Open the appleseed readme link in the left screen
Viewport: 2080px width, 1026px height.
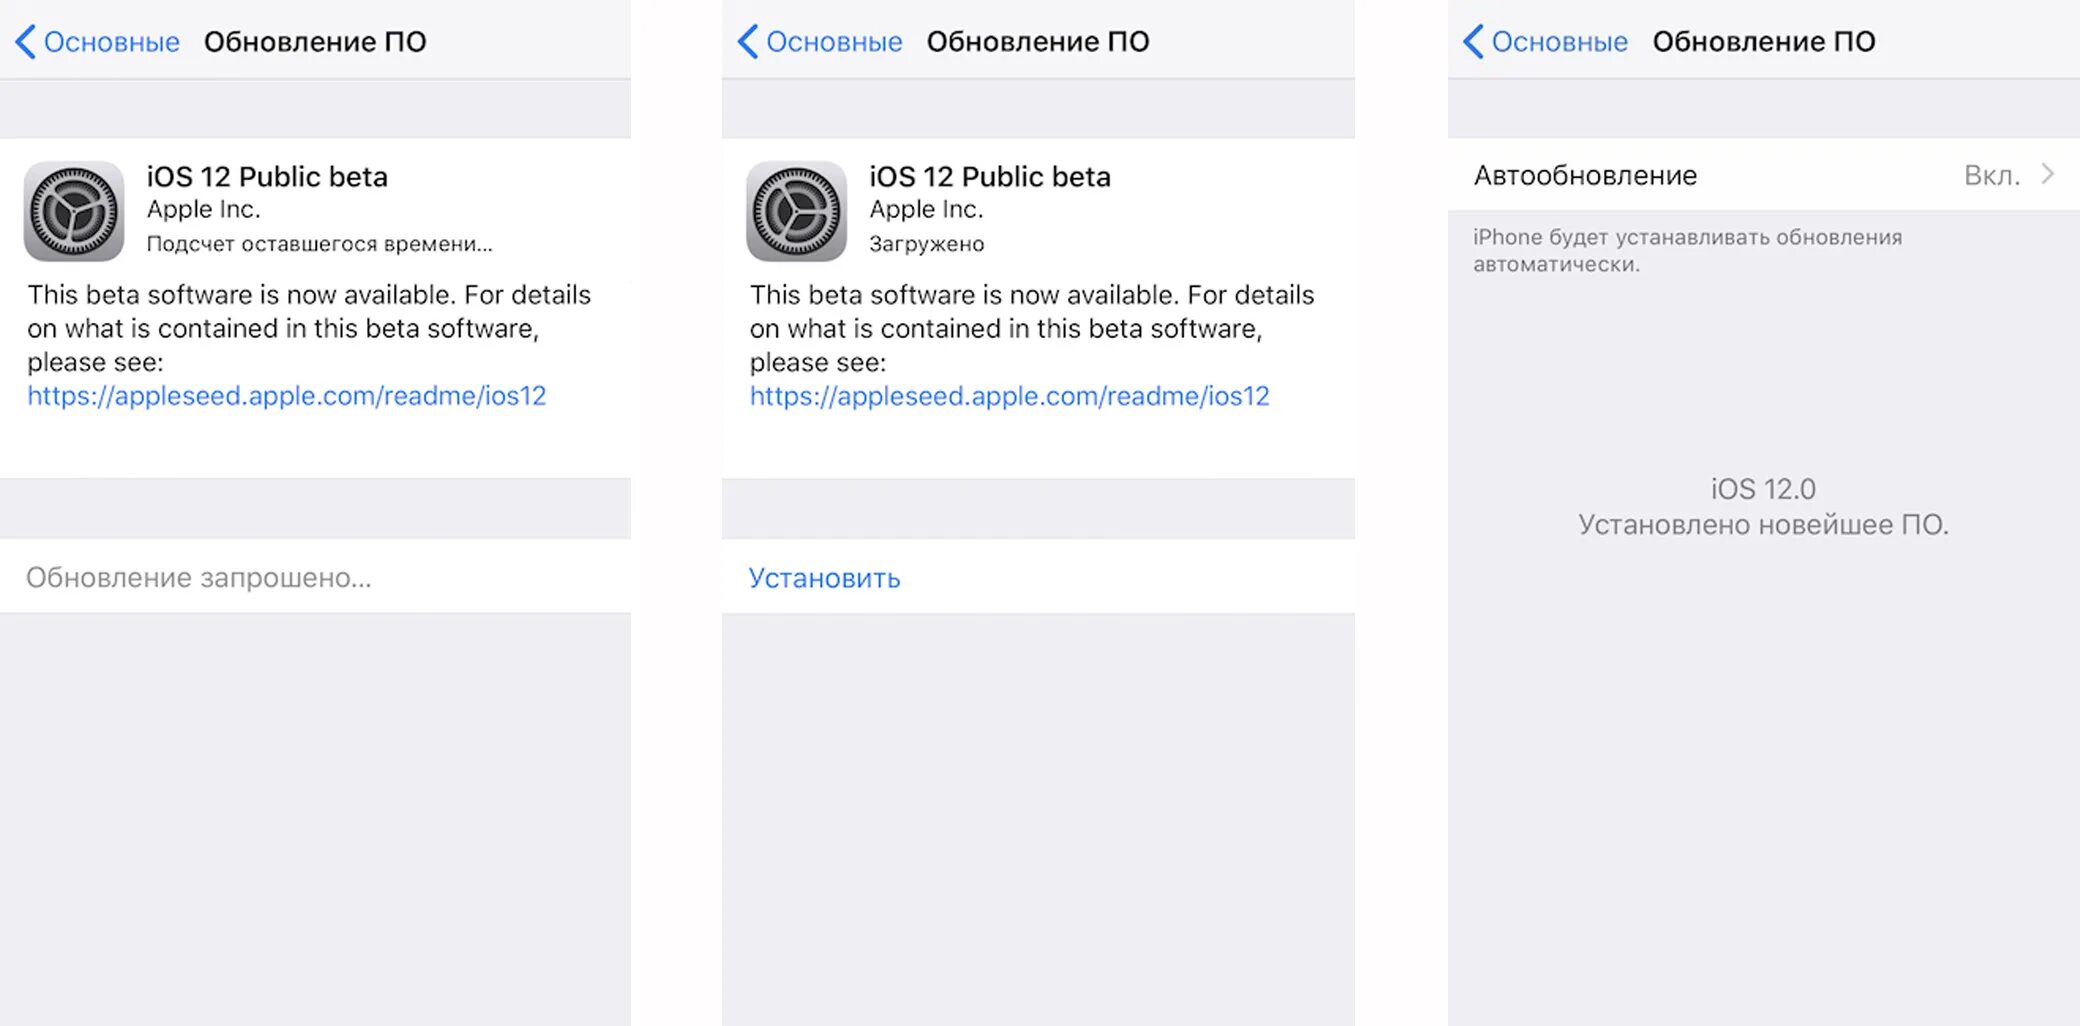[287, 396]
